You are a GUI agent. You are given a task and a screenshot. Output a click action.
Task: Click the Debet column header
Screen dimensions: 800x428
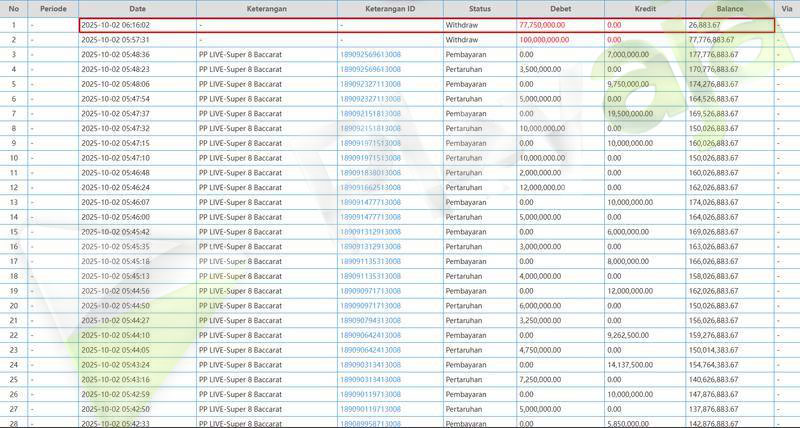pyautogui.click(x=559, y=8)
